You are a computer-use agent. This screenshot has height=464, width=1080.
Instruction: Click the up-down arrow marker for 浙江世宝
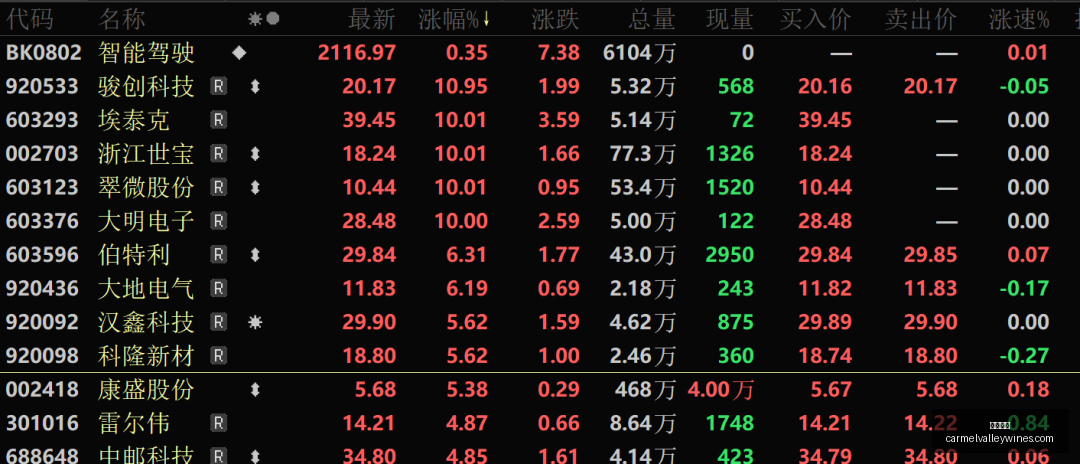pos(255,154)
